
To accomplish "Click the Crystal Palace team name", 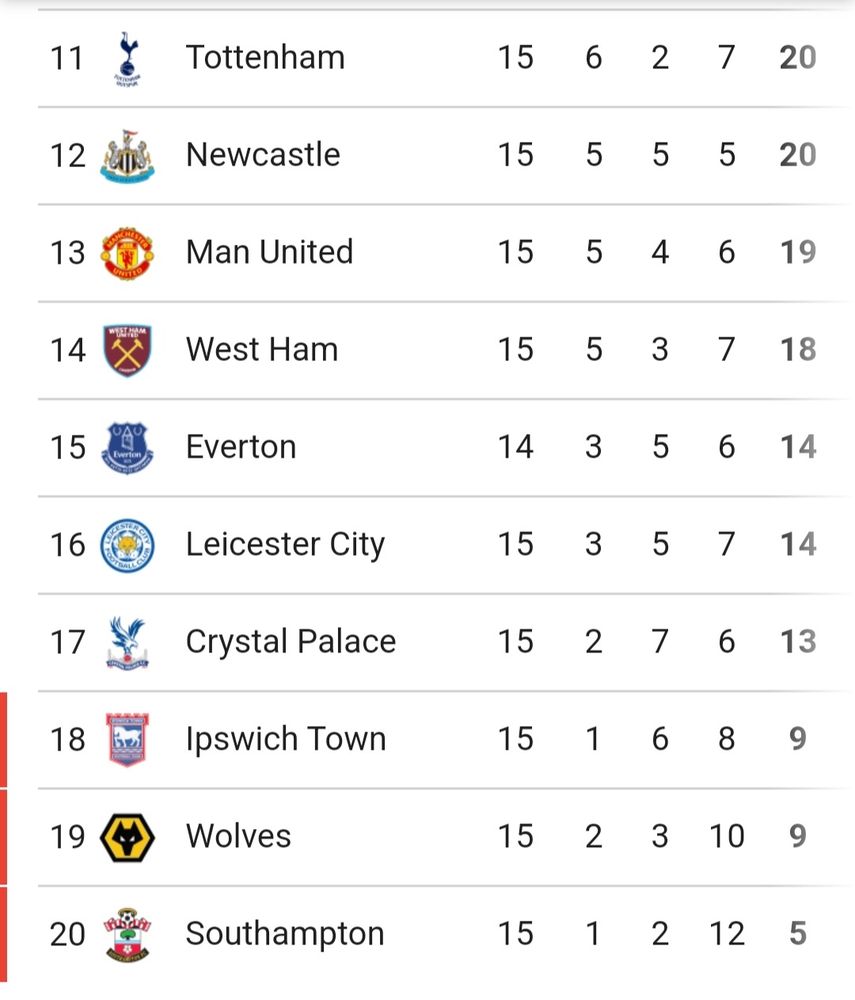I will (x=291, y=641).
